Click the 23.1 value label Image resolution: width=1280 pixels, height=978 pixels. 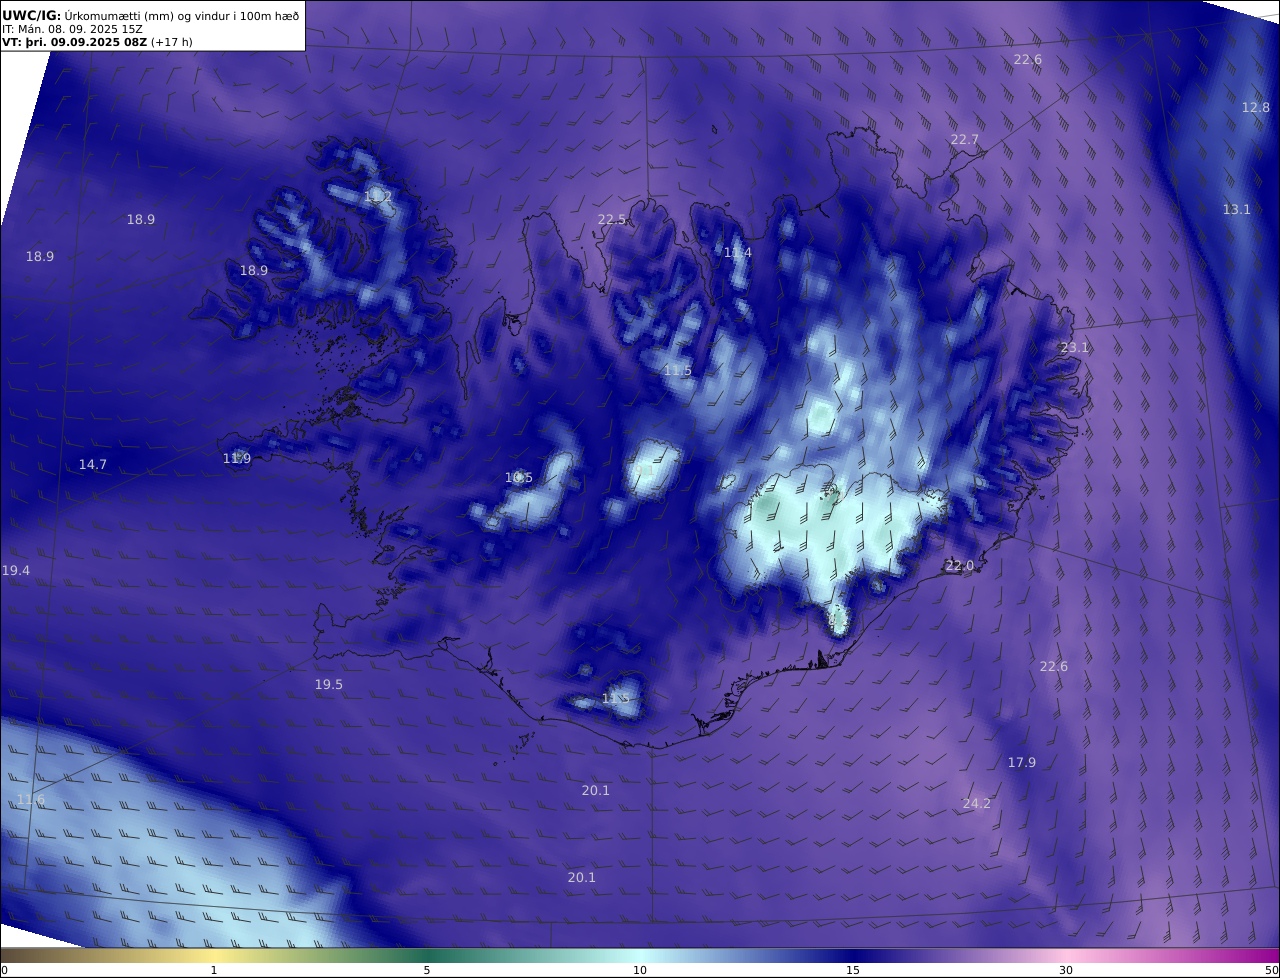click(1075, 348)
